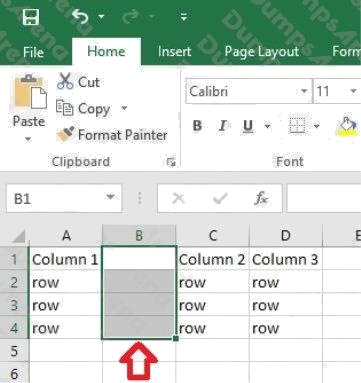Viewport: 361px width, 383px height.
Task: Open the Undo history dropdown arrow
Action: (101, 16)
